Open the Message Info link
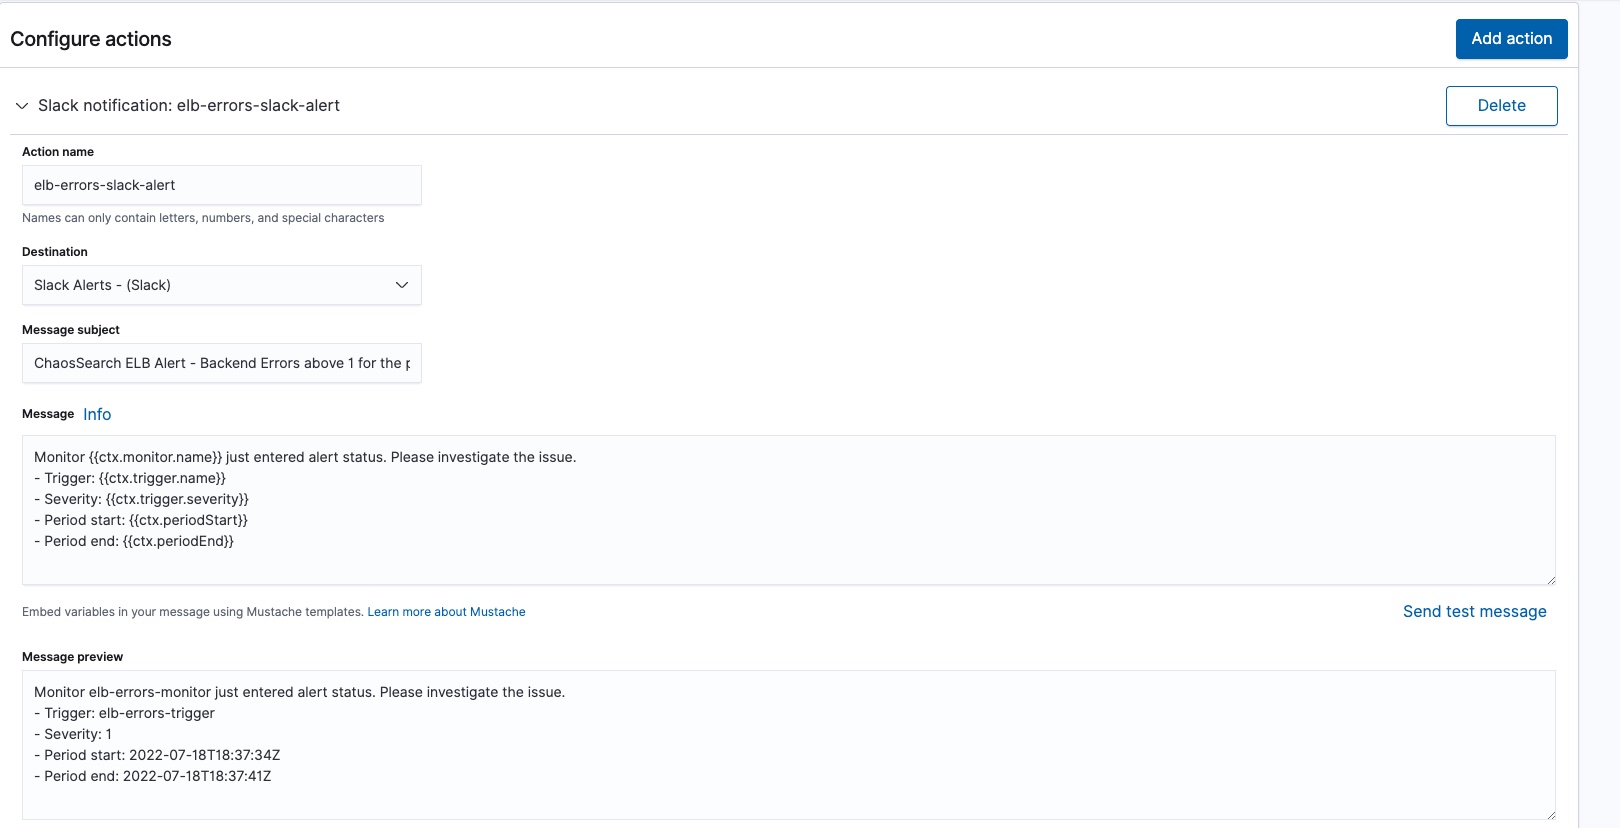The height and width of the screenshot is (828, 1620). click(x=97, y=414)
